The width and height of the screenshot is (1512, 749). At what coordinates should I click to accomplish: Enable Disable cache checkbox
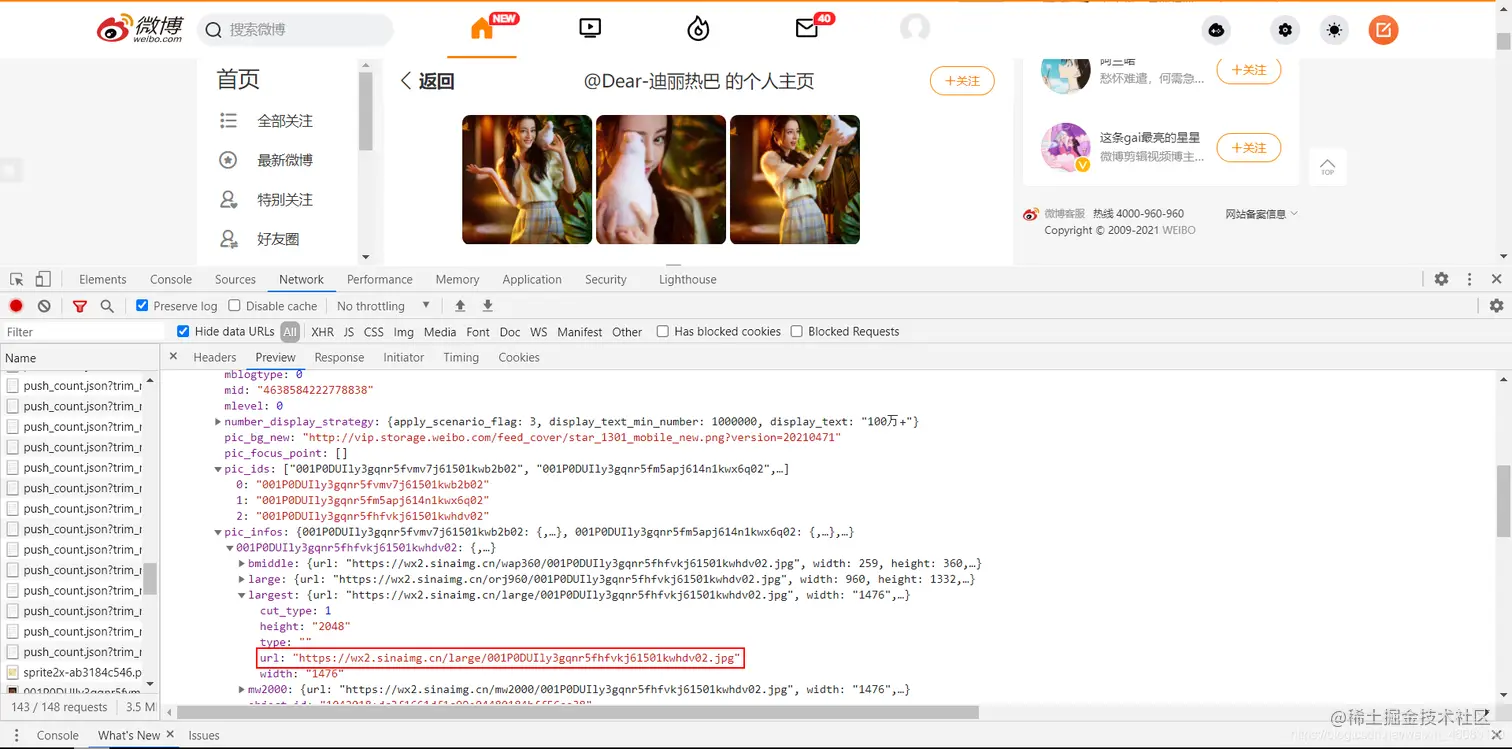click(234, 305)
